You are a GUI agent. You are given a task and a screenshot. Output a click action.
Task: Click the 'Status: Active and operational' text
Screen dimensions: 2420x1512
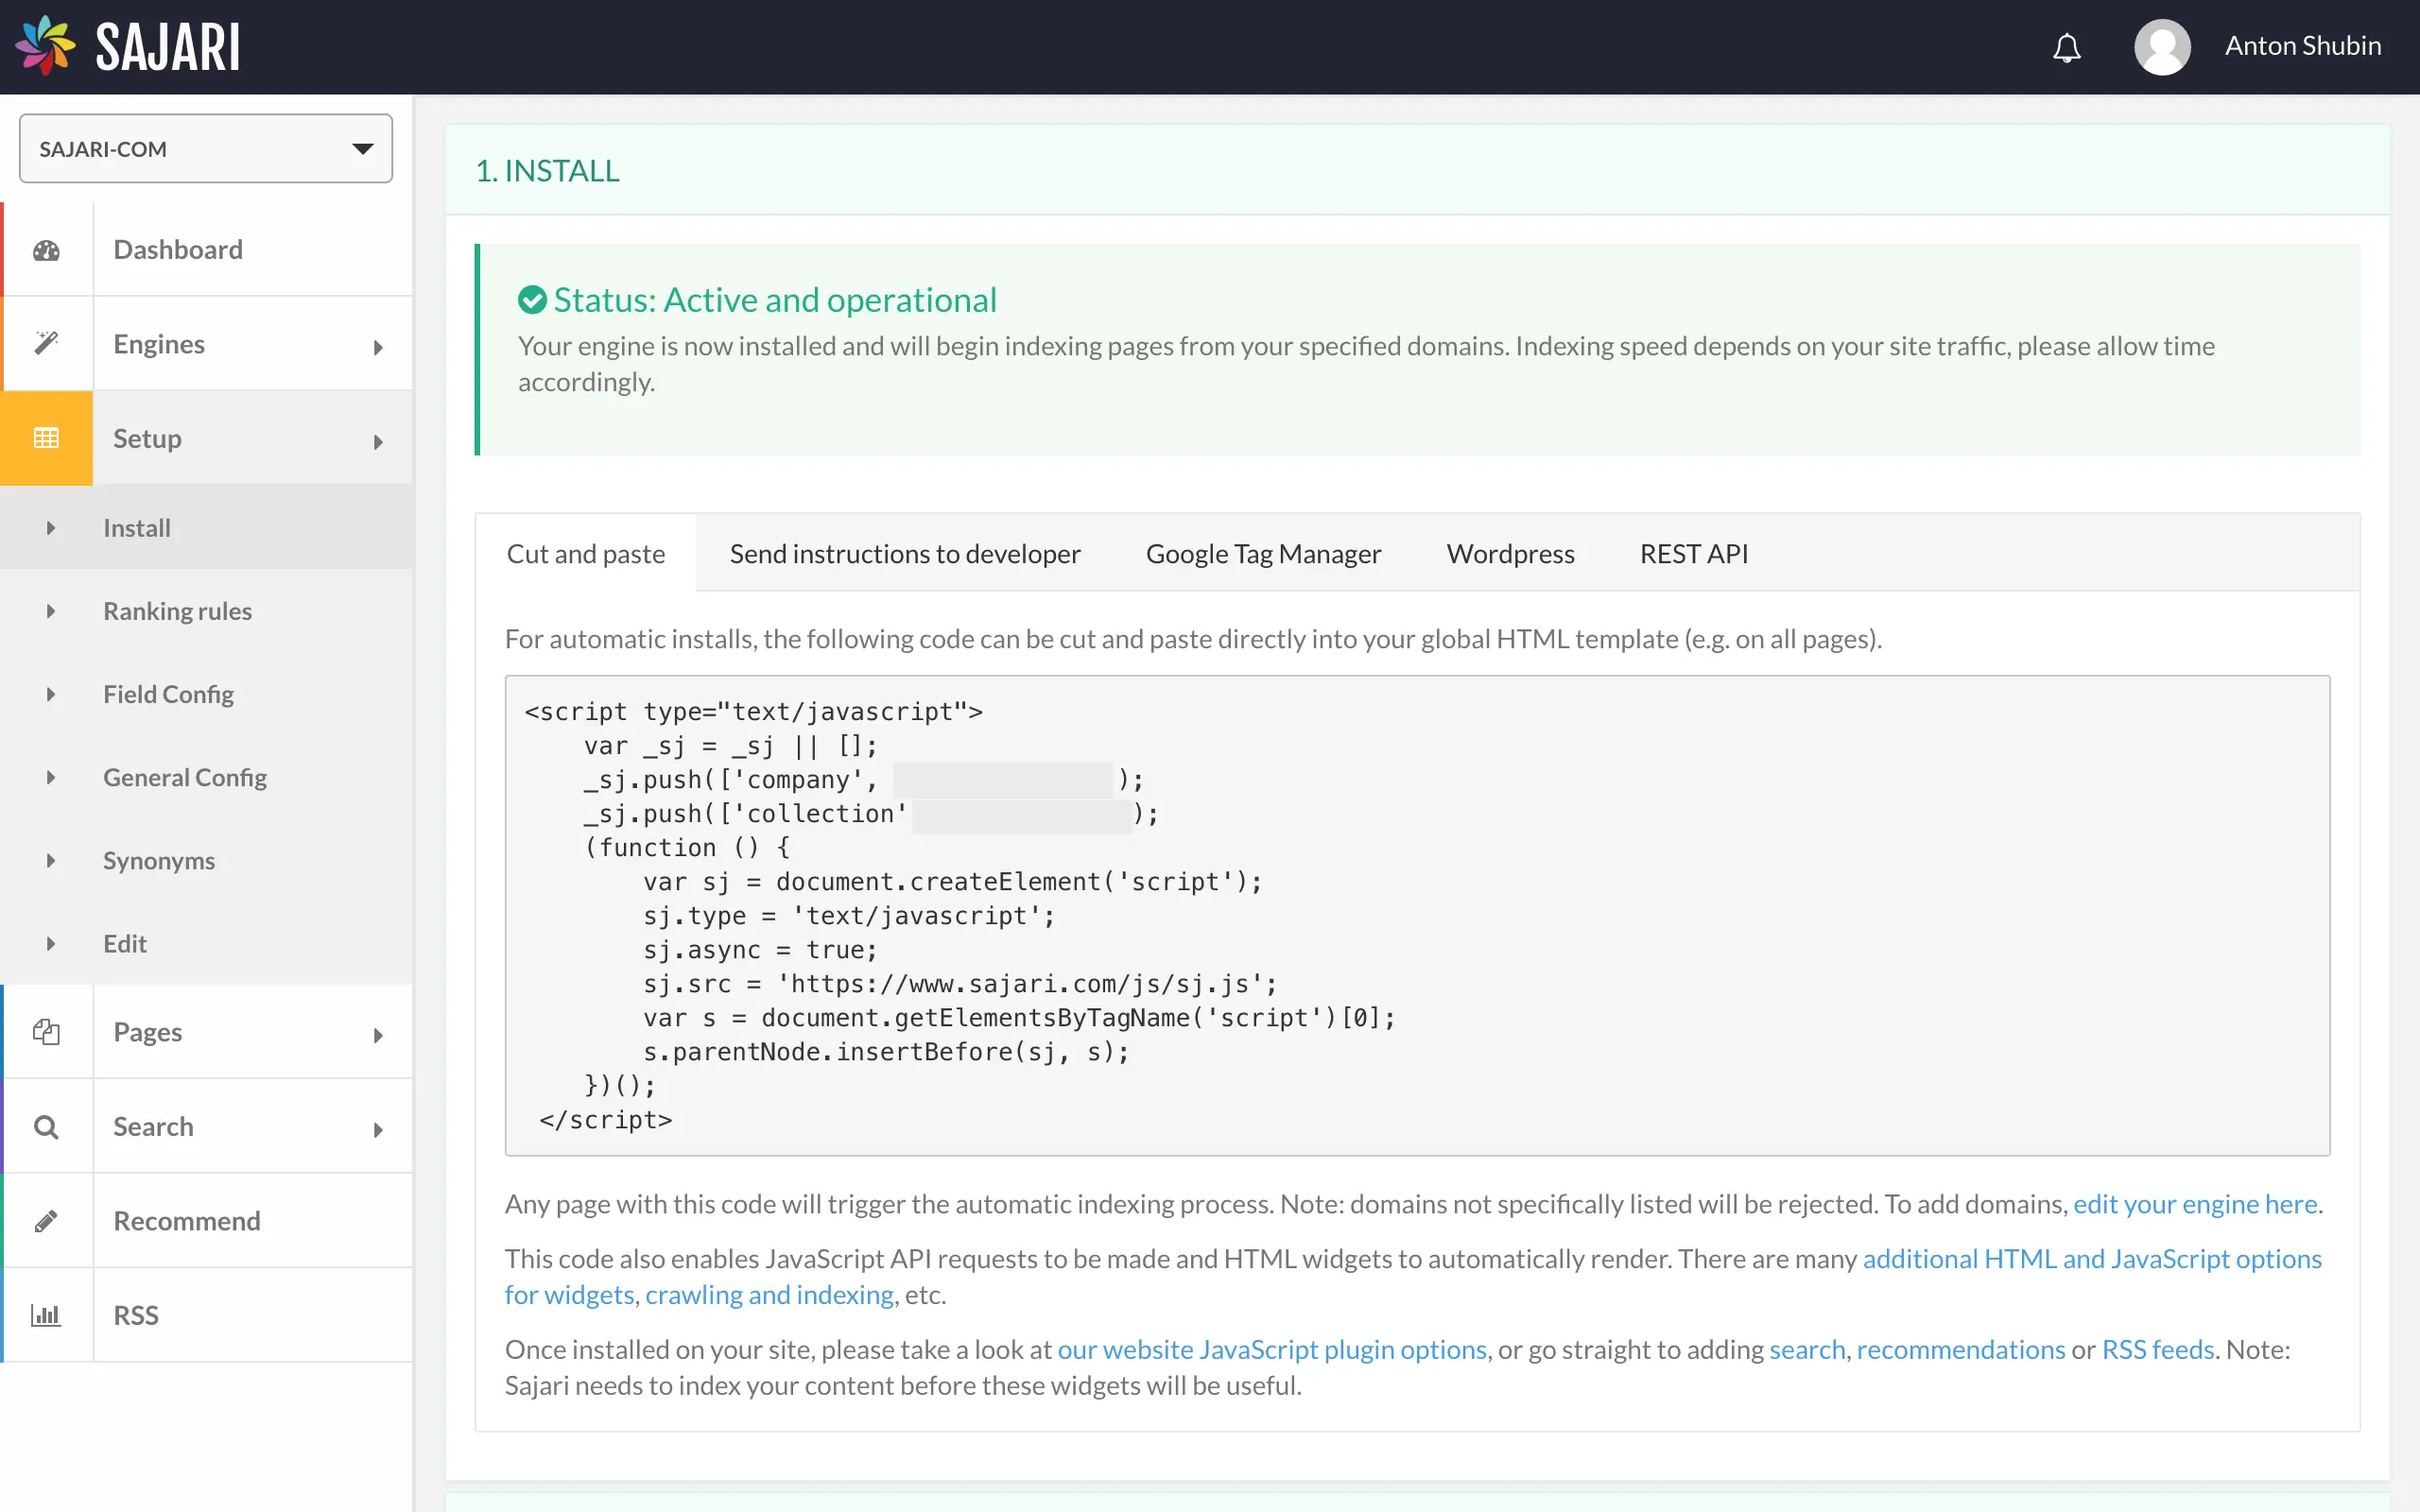[x=775, y=299]
